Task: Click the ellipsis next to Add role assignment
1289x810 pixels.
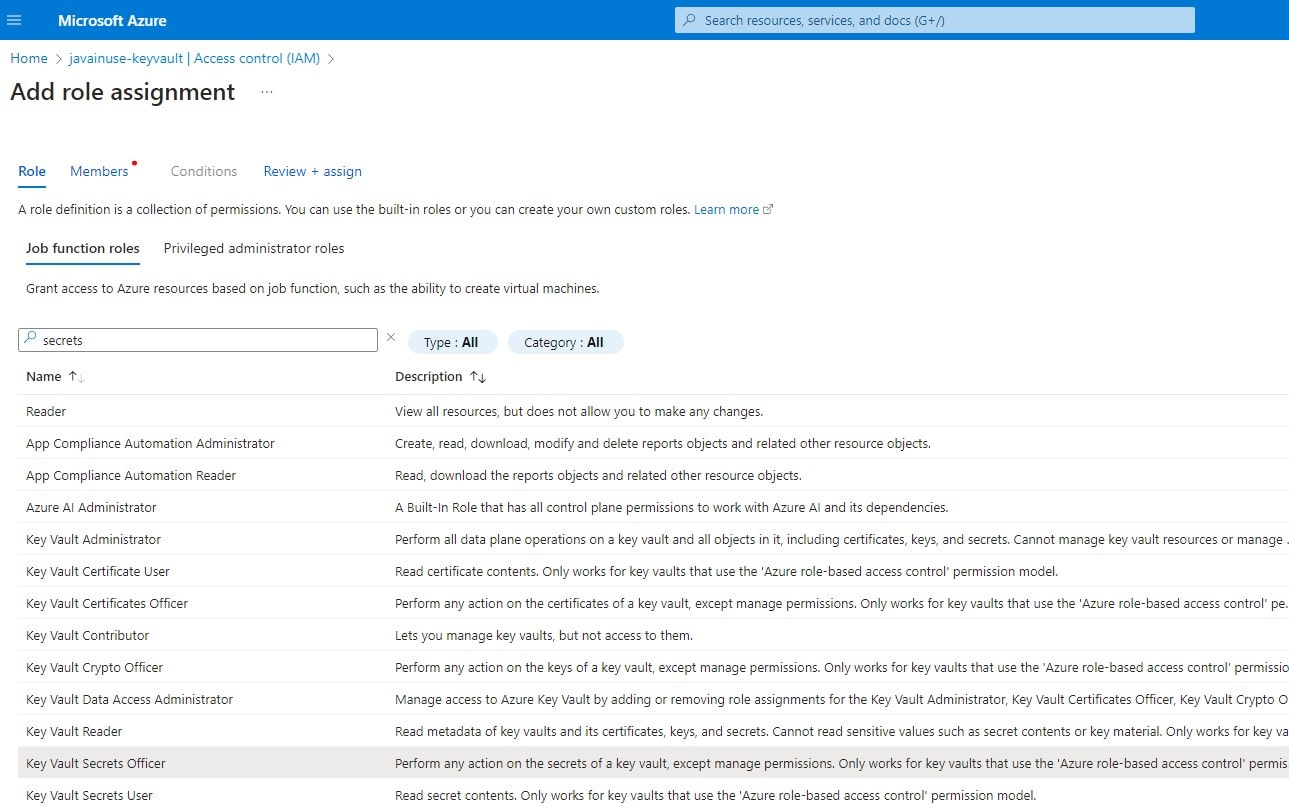Action: tap(267, 92)
